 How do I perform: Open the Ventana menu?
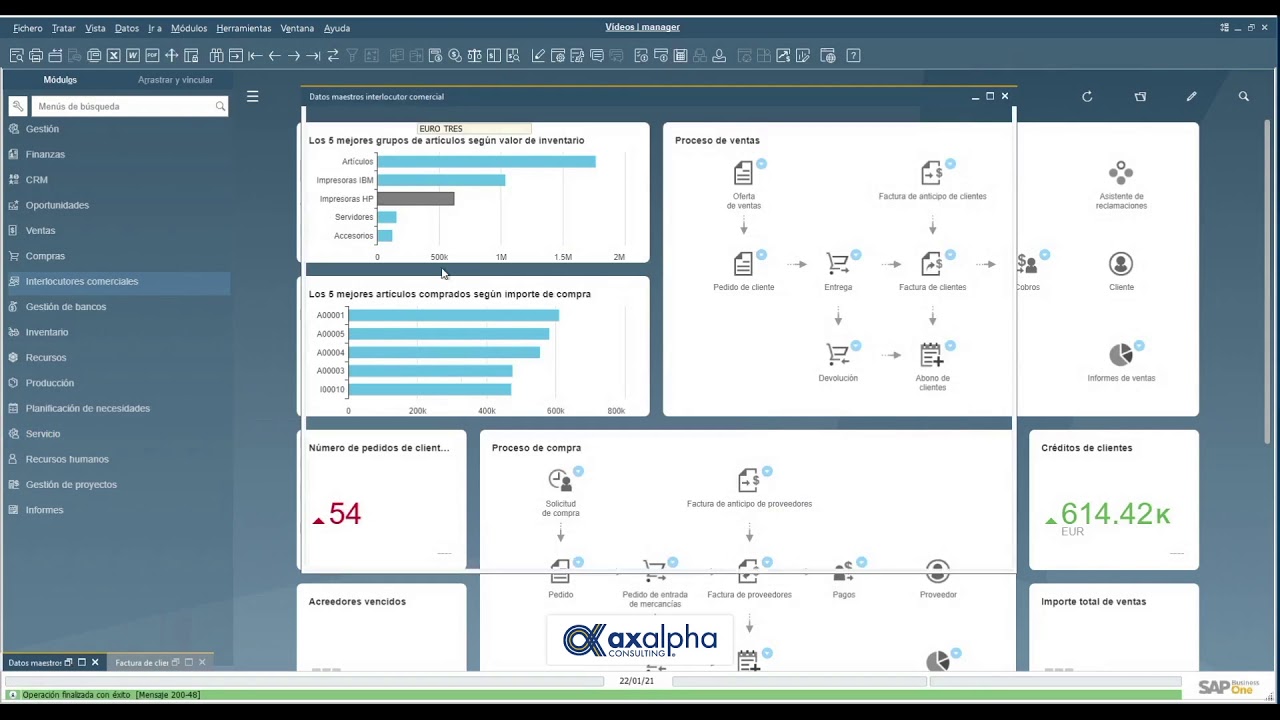297,28
